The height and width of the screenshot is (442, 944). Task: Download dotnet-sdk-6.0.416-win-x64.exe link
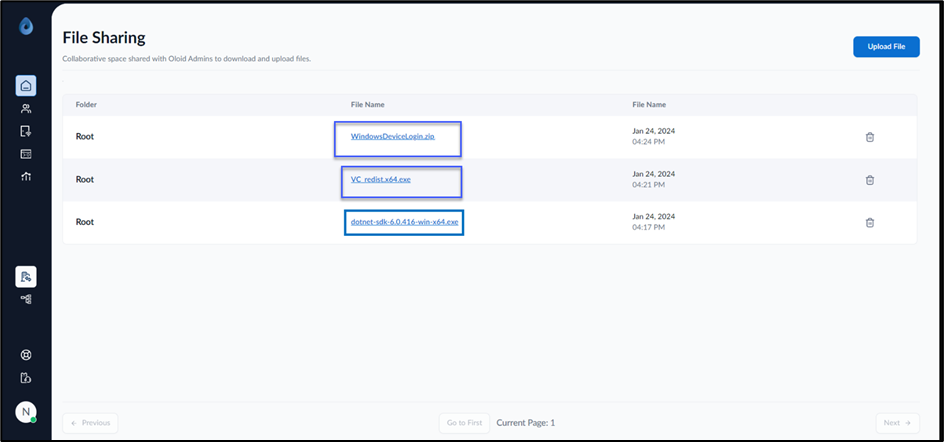[x=405, y=222]
